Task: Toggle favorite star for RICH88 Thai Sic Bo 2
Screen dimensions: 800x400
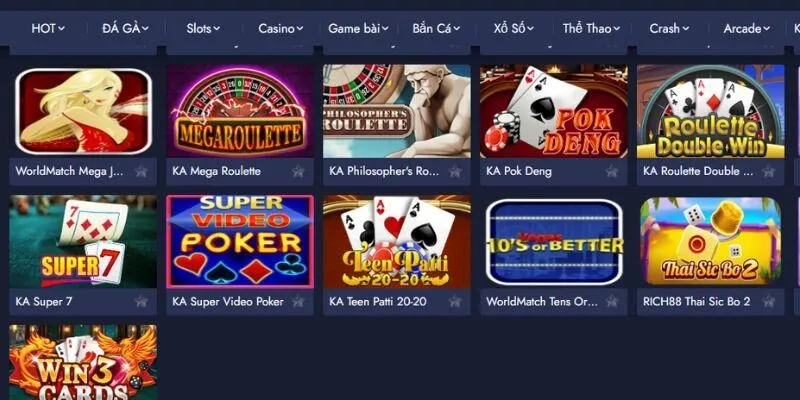Action: click(768, 302)
